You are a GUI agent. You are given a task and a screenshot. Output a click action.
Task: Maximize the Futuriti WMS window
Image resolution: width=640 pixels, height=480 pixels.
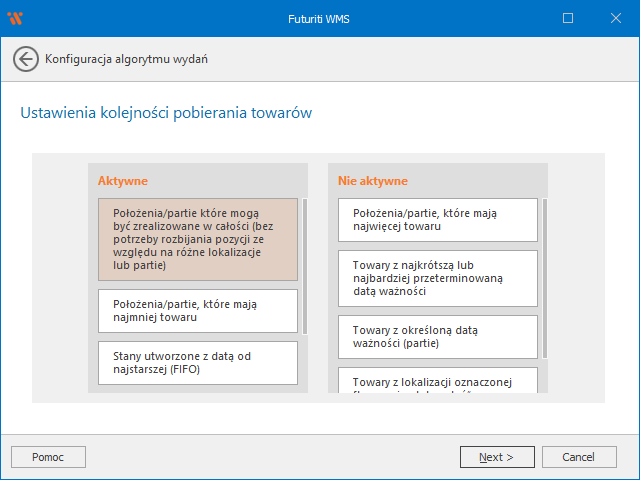pyautogui.click(x=568, y=17)
